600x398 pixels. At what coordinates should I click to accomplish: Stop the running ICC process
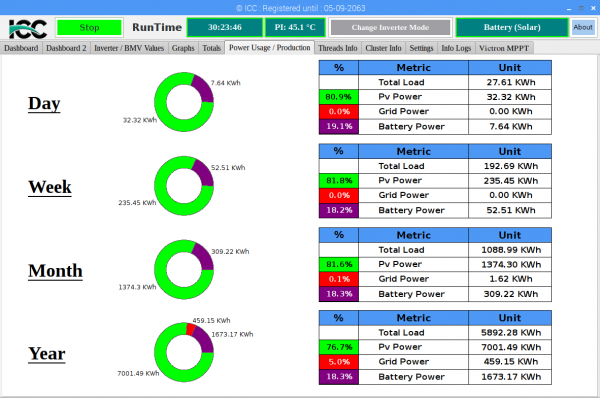[x=89, y=28]
